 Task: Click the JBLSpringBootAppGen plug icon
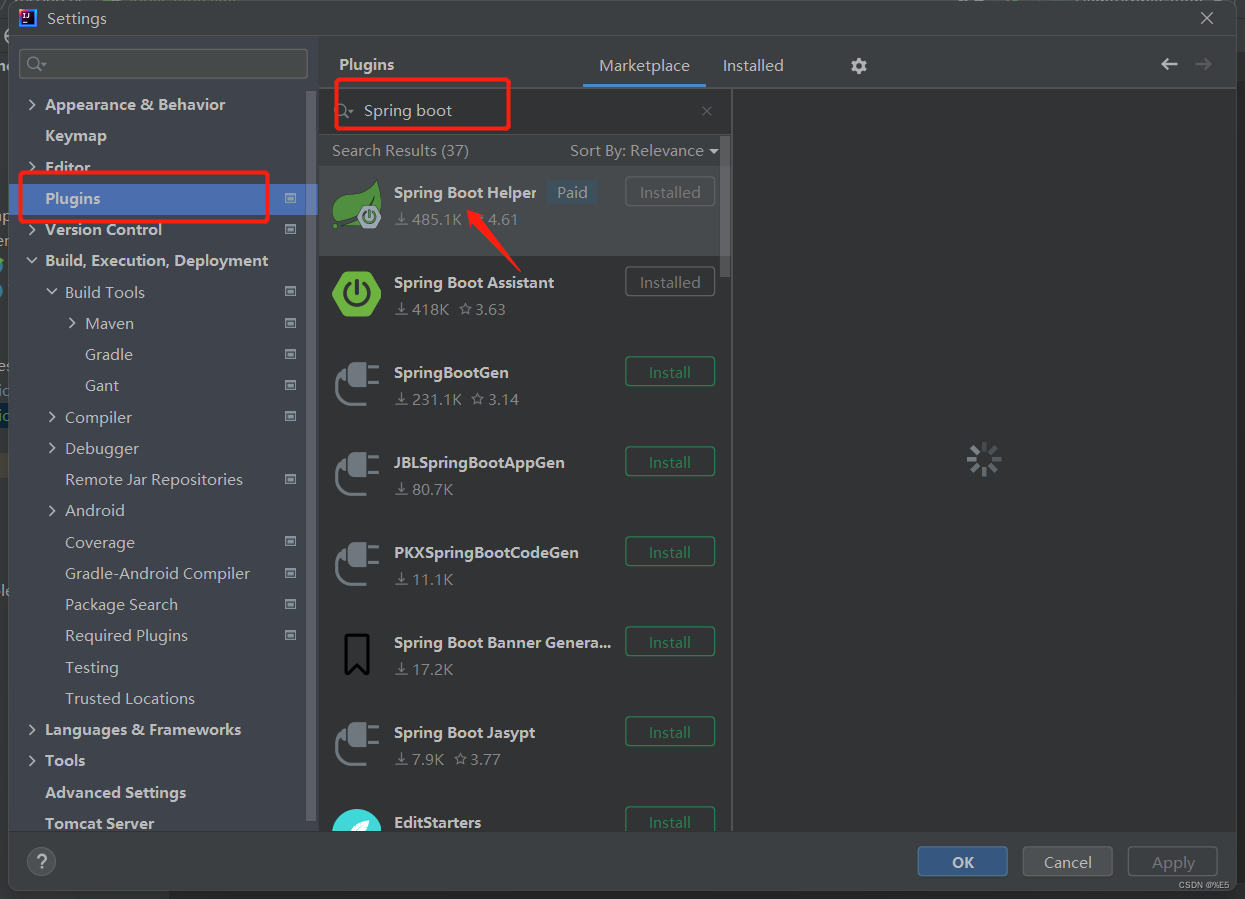[357, 474]
